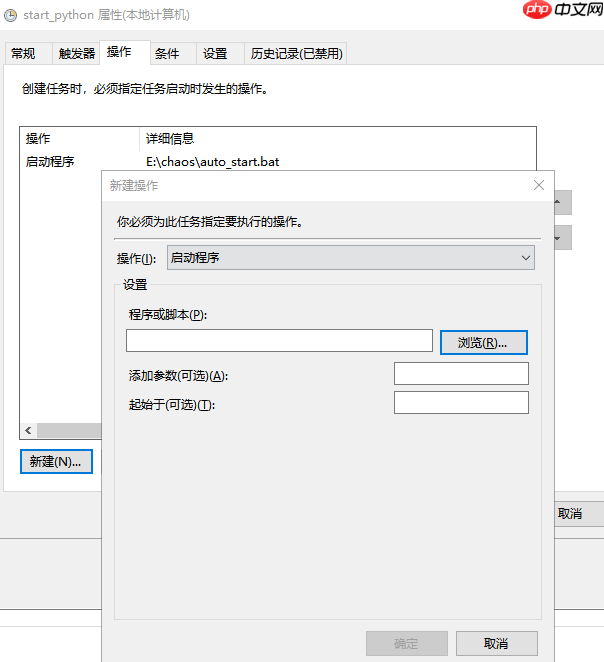Viewport: 604px width, 662px height.
Task: Click the 取消 button of the properties window
Action: click(579, 513)
